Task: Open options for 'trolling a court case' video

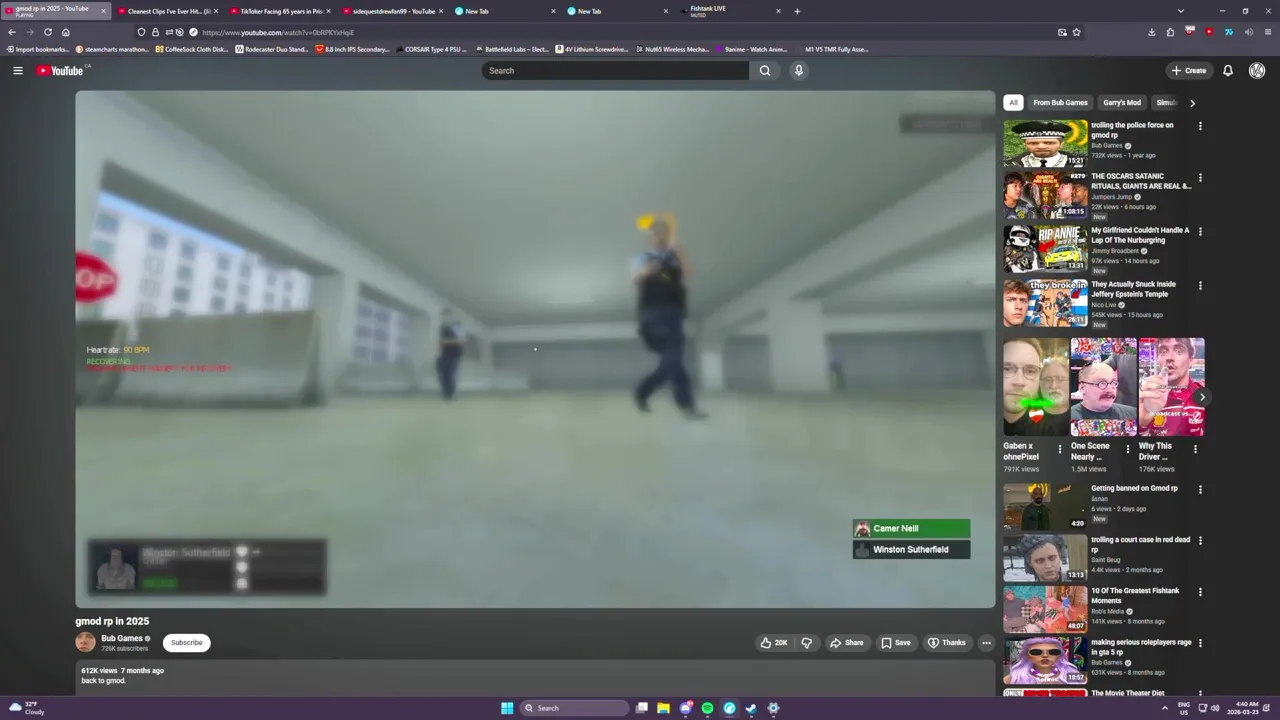Action: pyautogui.click(x=1200, y=541)
